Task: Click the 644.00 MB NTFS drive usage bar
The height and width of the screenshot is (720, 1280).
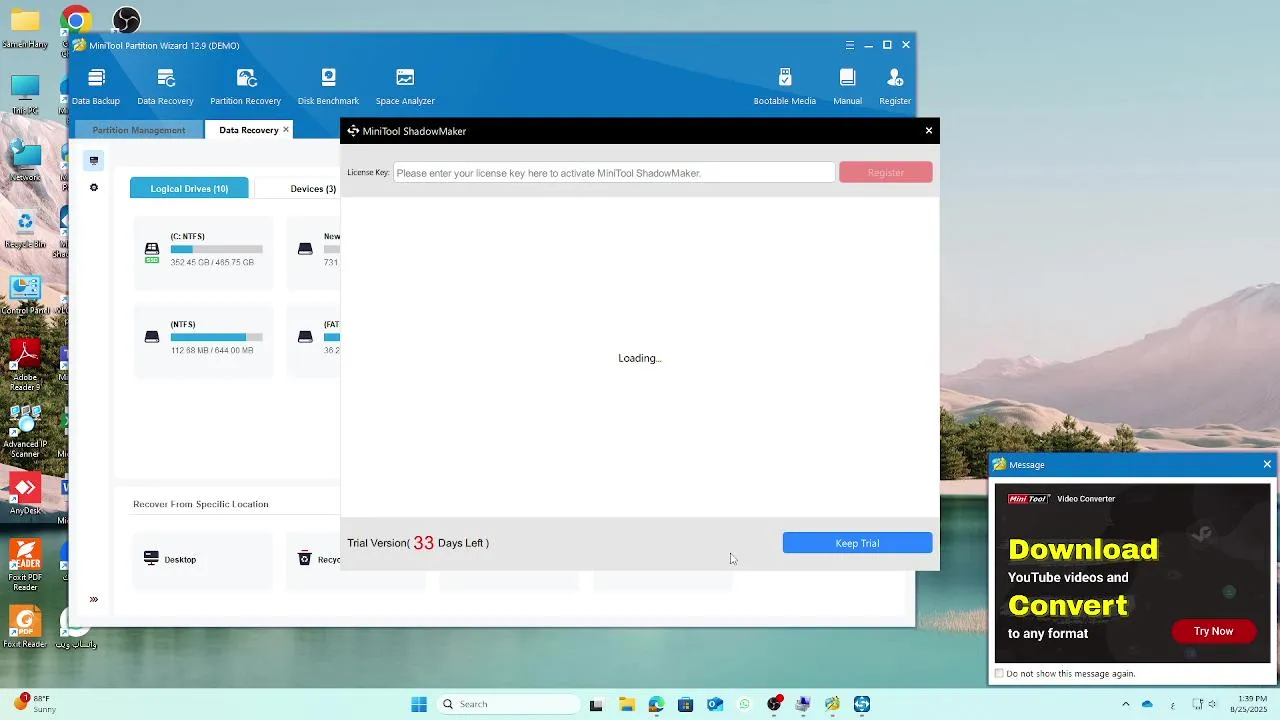Action: coord(216,337)
